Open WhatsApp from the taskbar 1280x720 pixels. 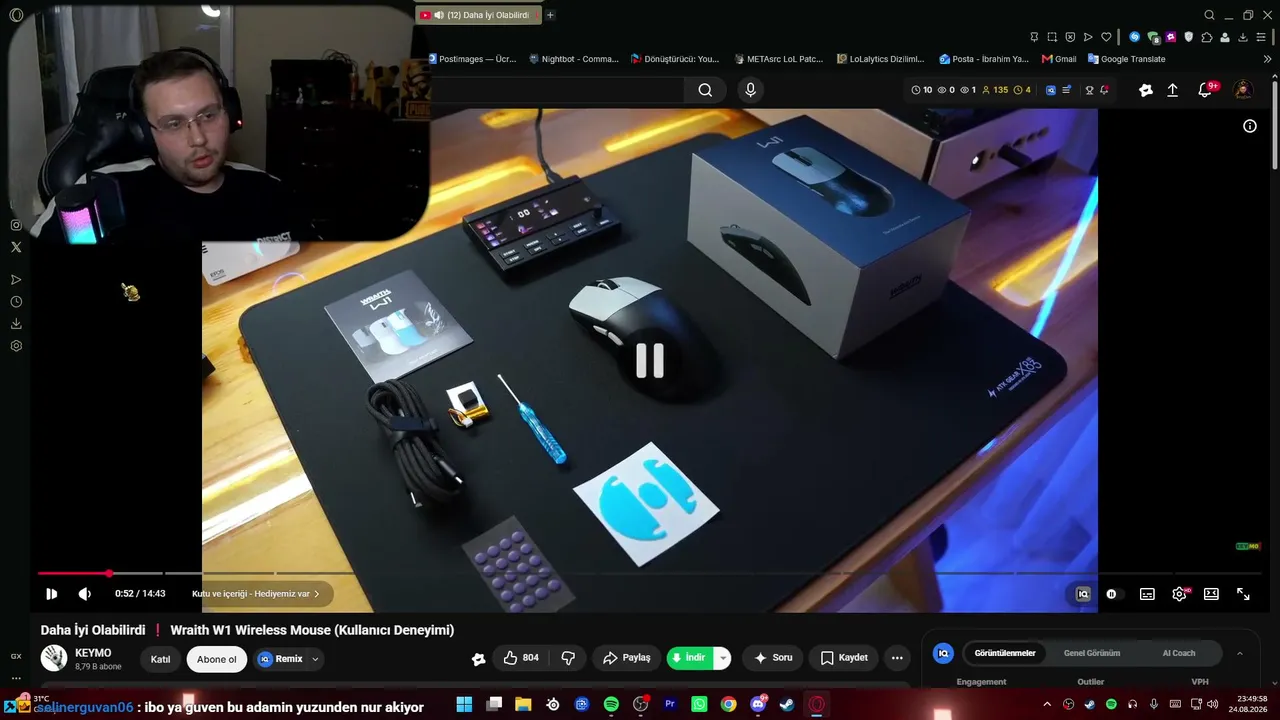(x=699, y=704)
